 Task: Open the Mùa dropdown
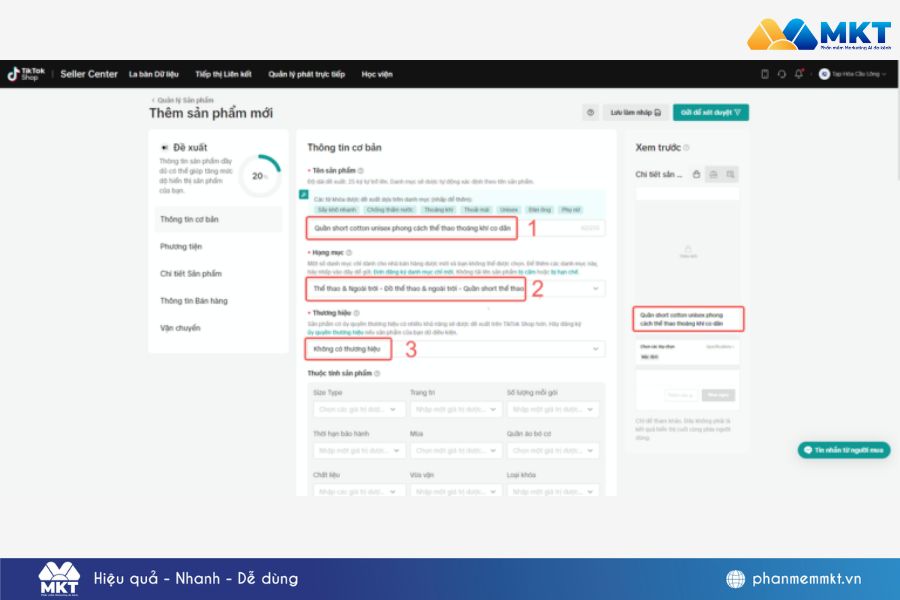(x=456, y=451)
